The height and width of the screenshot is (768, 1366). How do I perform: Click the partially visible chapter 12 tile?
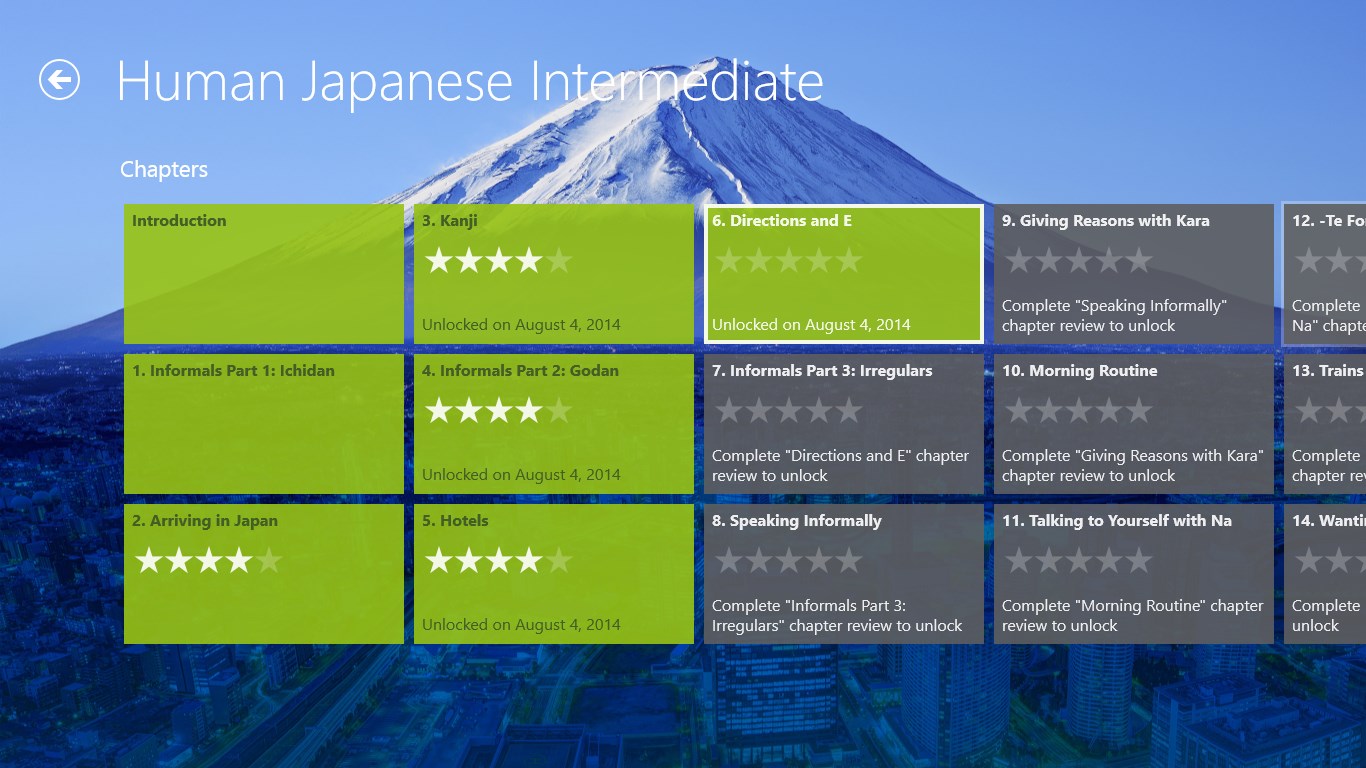tap(1325, 274)
